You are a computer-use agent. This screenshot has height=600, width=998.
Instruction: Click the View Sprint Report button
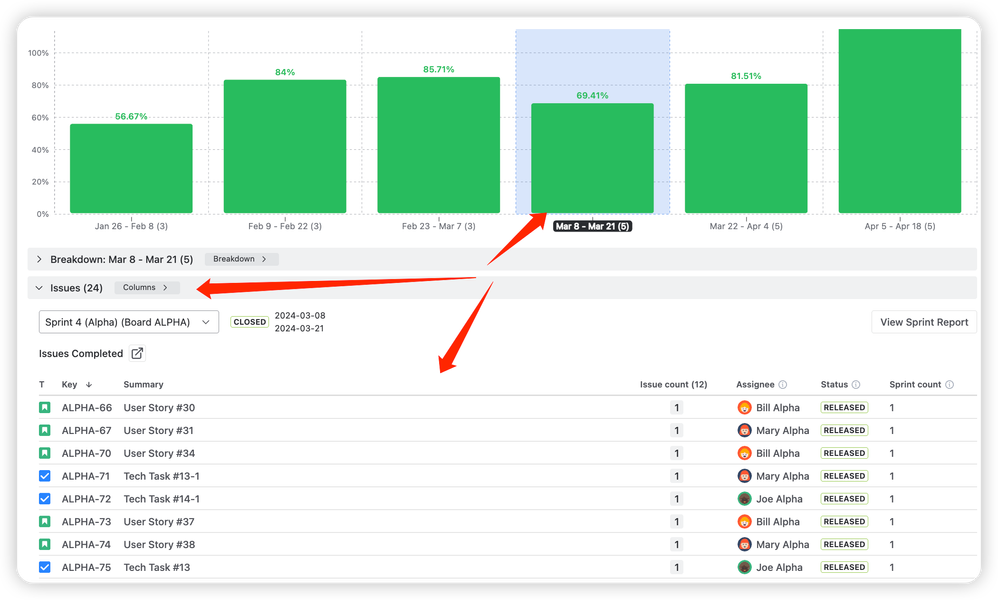pos(923,322)
